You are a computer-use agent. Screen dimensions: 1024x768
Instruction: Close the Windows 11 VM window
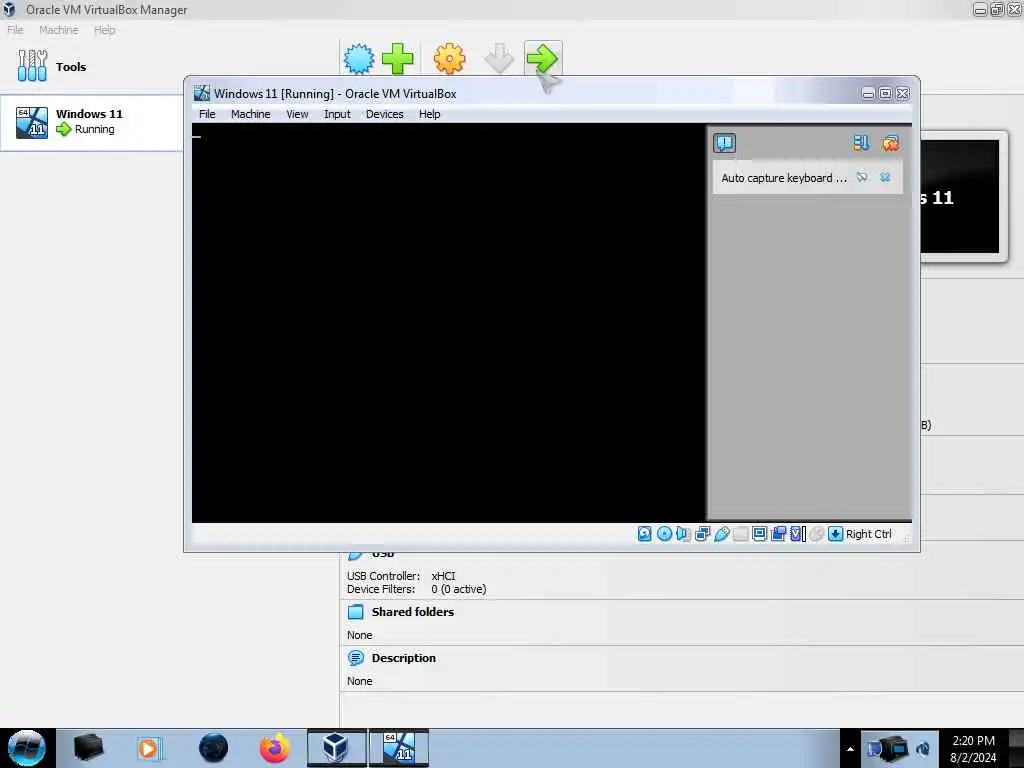coord(903,94)
